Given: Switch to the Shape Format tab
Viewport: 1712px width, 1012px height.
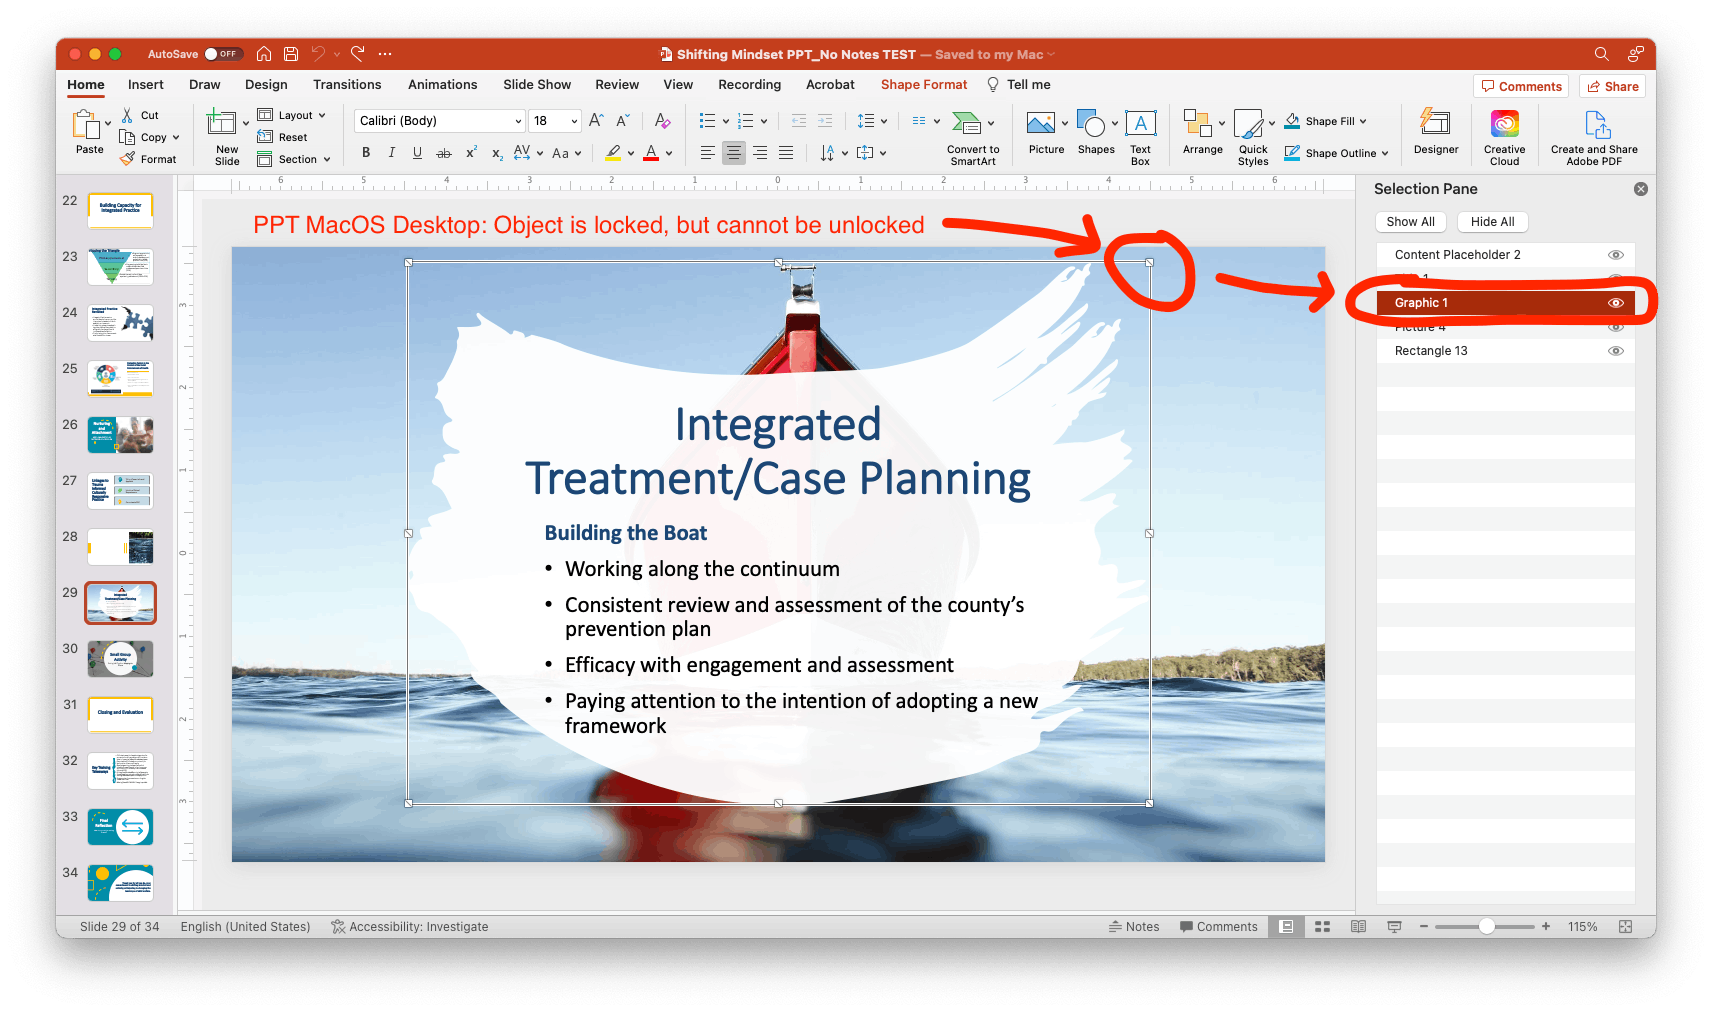Looking at the screenshot, I should [922, 84].
